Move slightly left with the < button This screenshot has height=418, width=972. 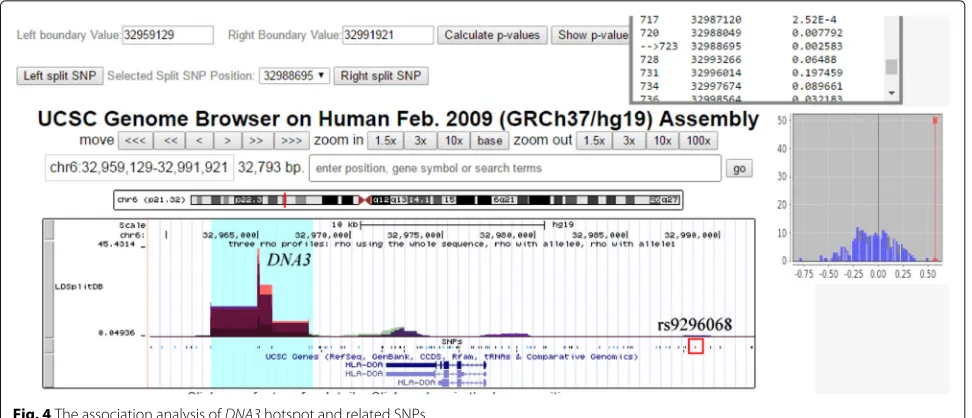tap(199, 141)
